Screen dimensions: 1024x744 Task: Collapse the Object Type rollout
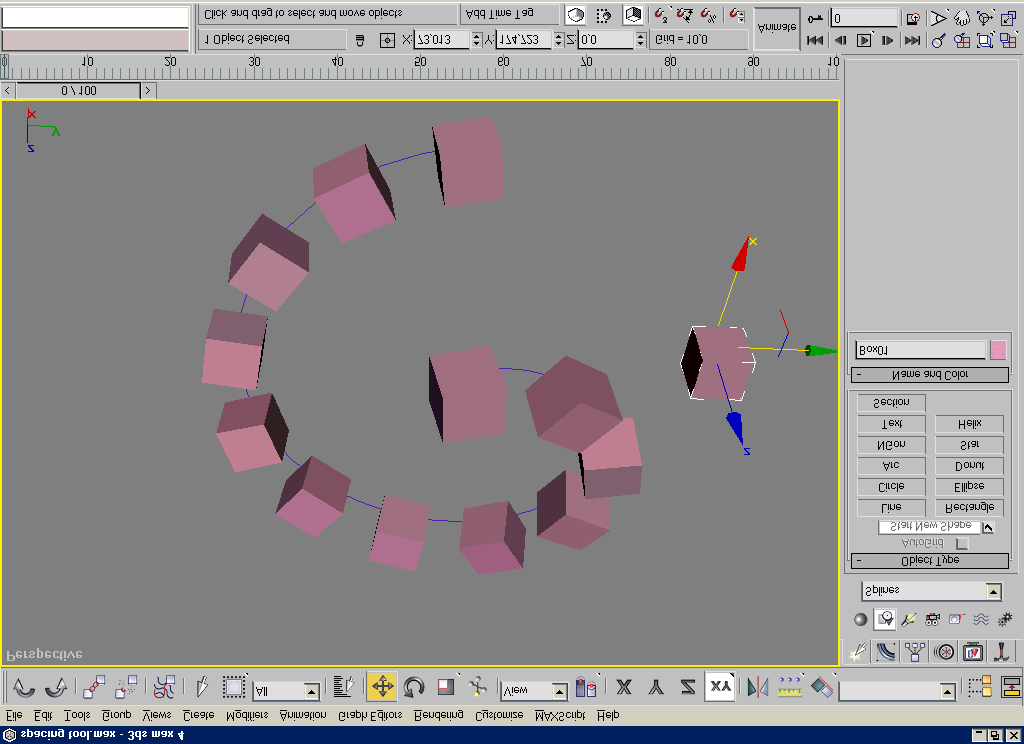tap(930, 561)
